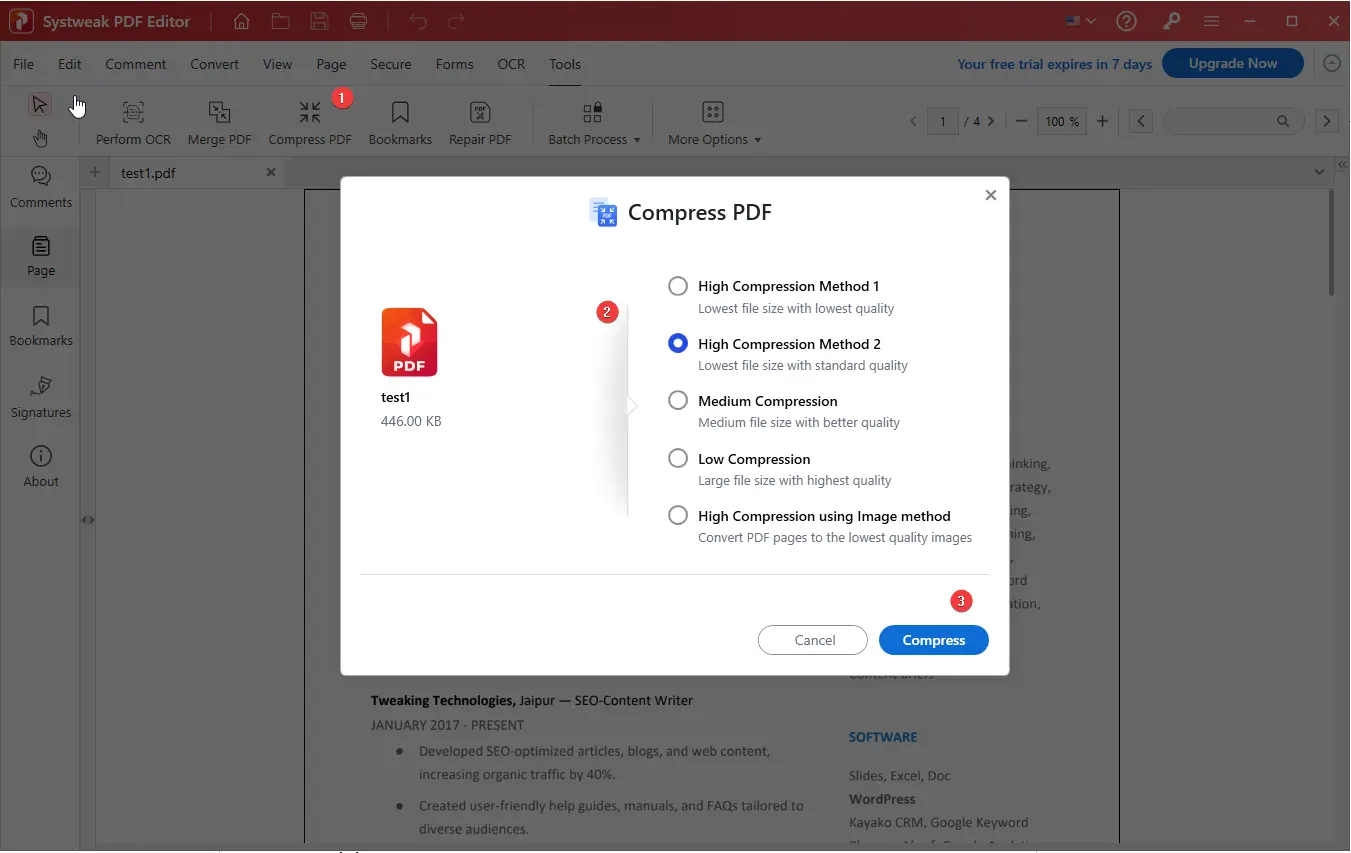Screen dimensions: 1351x853
Task: Toggle left panel collapse handle
Action: [x=88, y=520]
